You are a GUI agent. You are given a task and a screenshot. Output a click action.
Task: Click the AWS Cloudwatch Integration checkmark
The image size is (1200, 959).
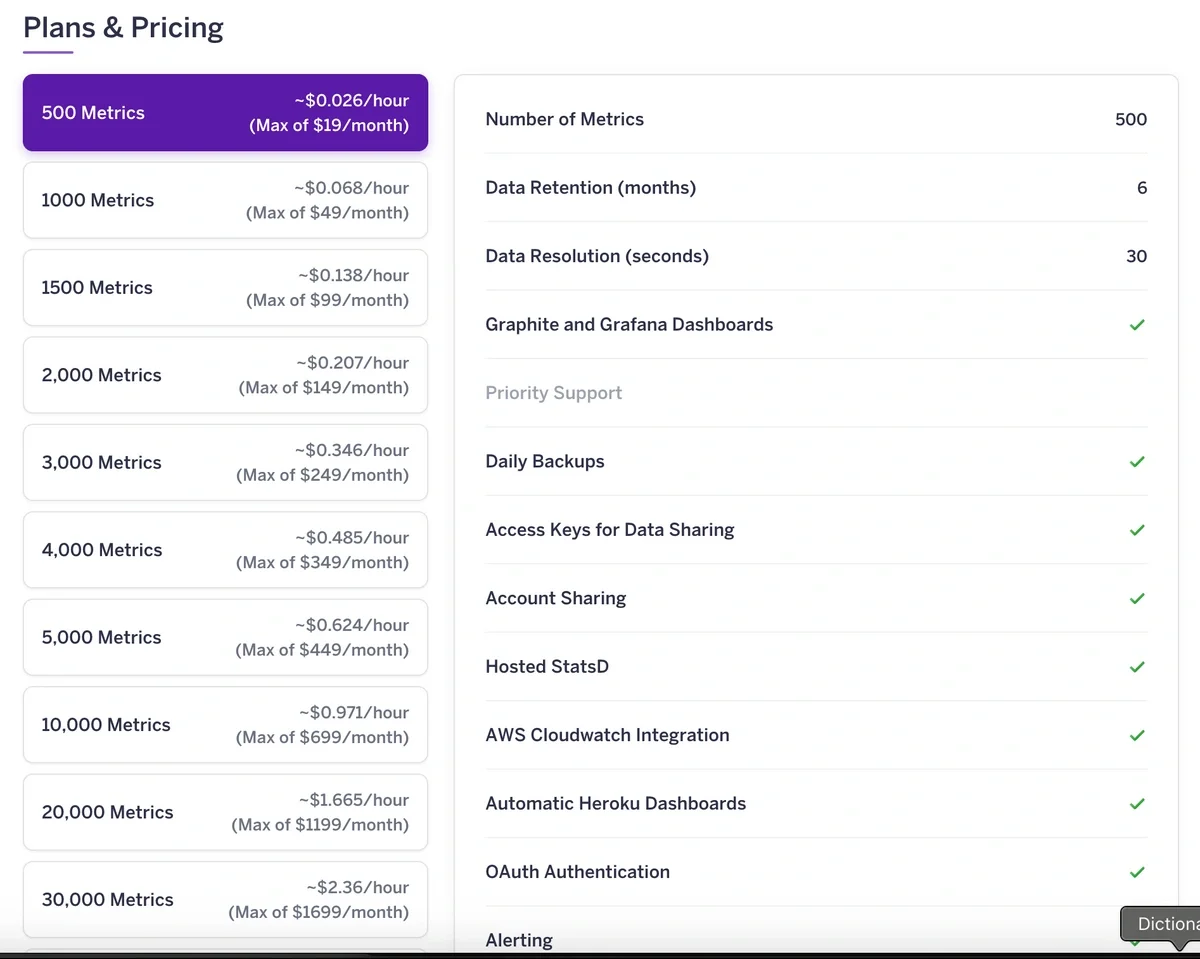(x=1137, y=735)
